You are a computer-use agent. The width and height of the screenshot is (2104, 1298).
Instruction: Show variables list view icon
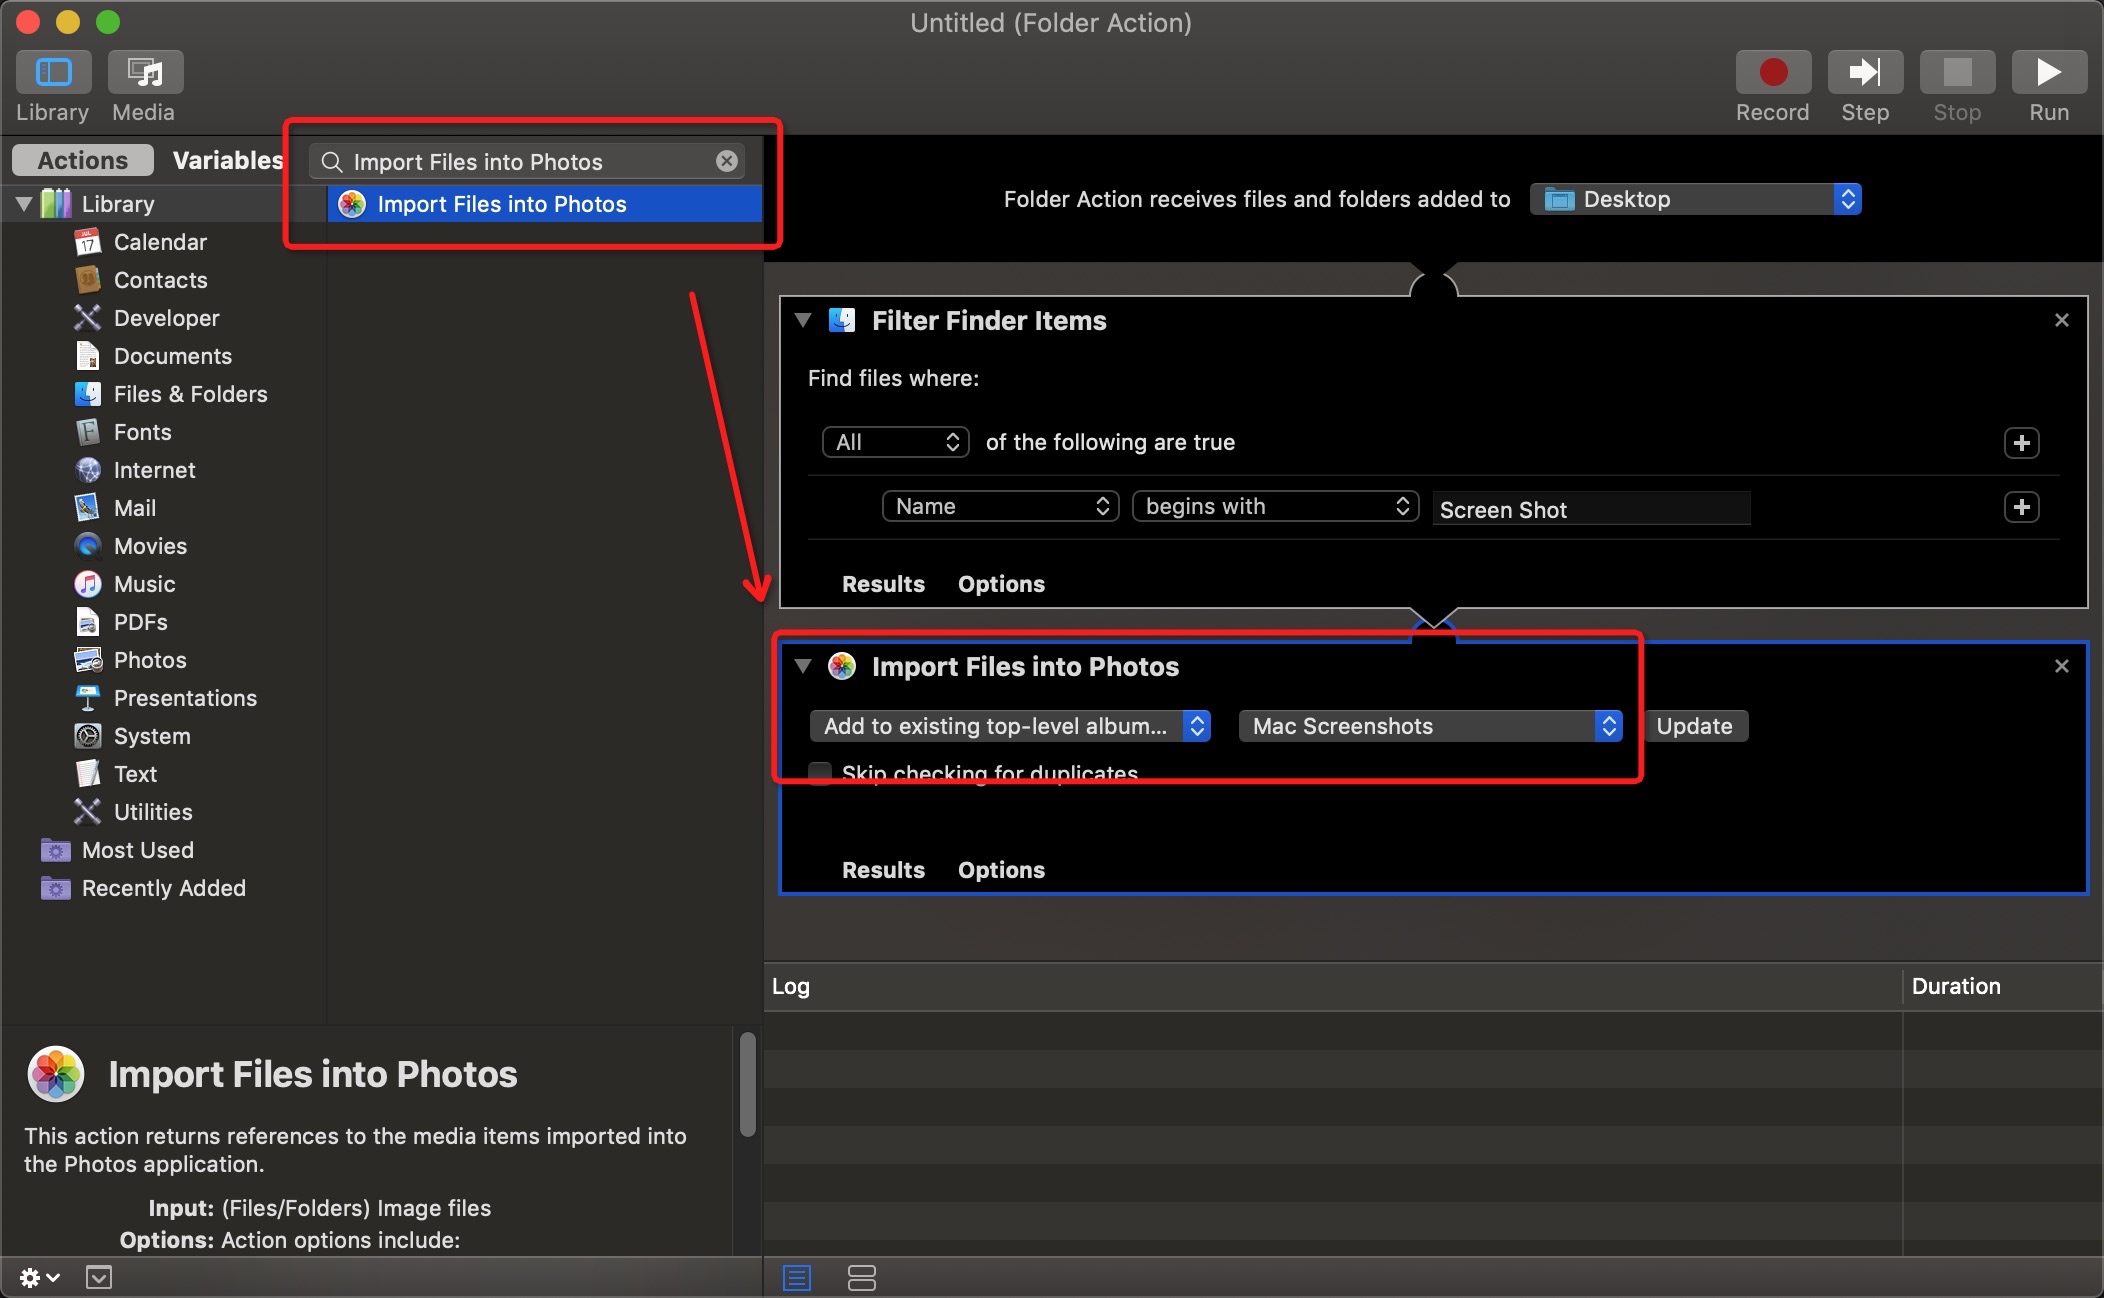(861, 1277)
